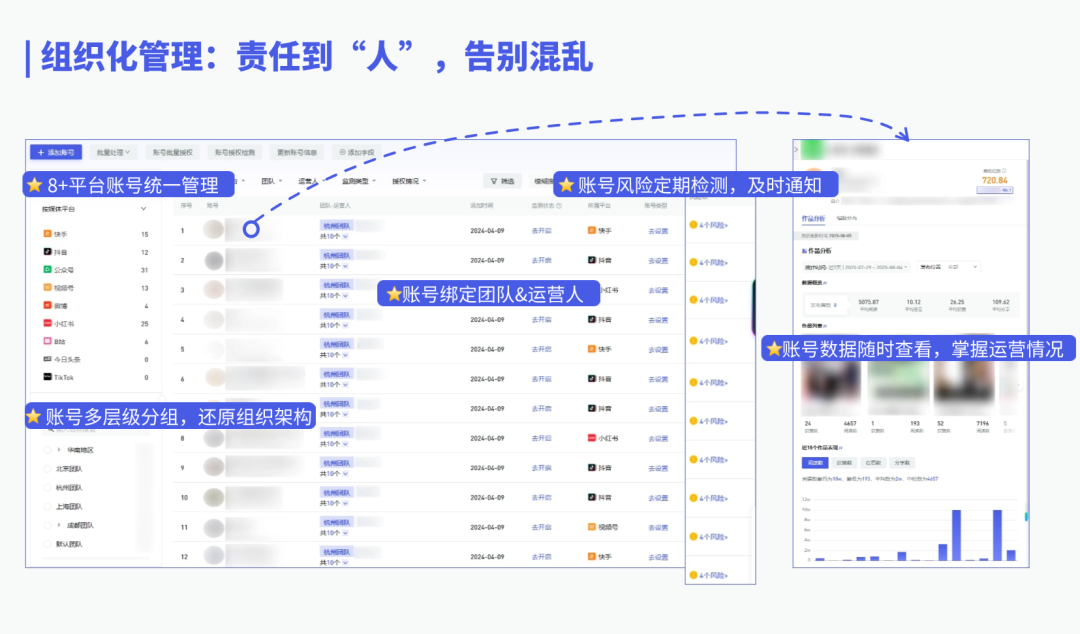Click the funnel 筛选 filter icon
Viewport: 1080px width, 634px height.
point(493,181)
